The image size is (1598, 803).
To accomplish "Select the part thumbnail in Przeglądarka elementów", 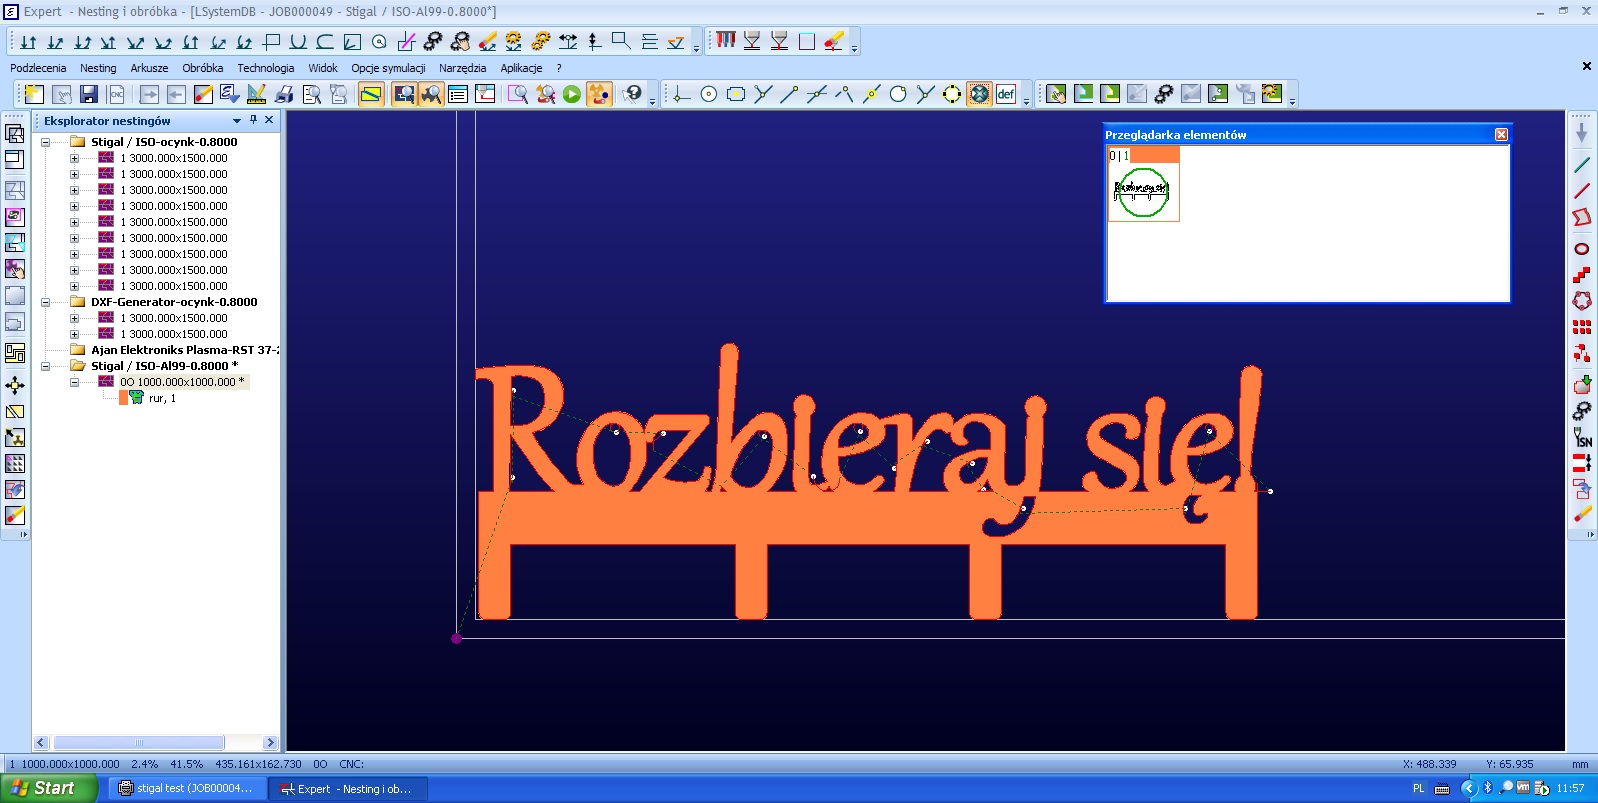I will 1143,191.
